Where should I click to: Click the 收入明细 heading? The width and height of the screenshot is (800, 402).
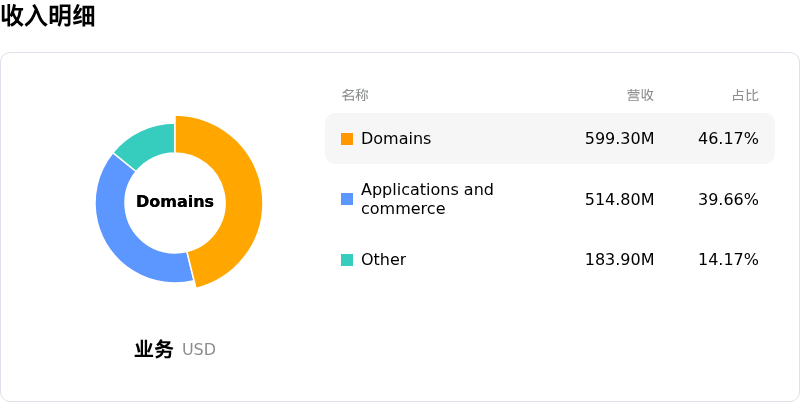[48, 15]
